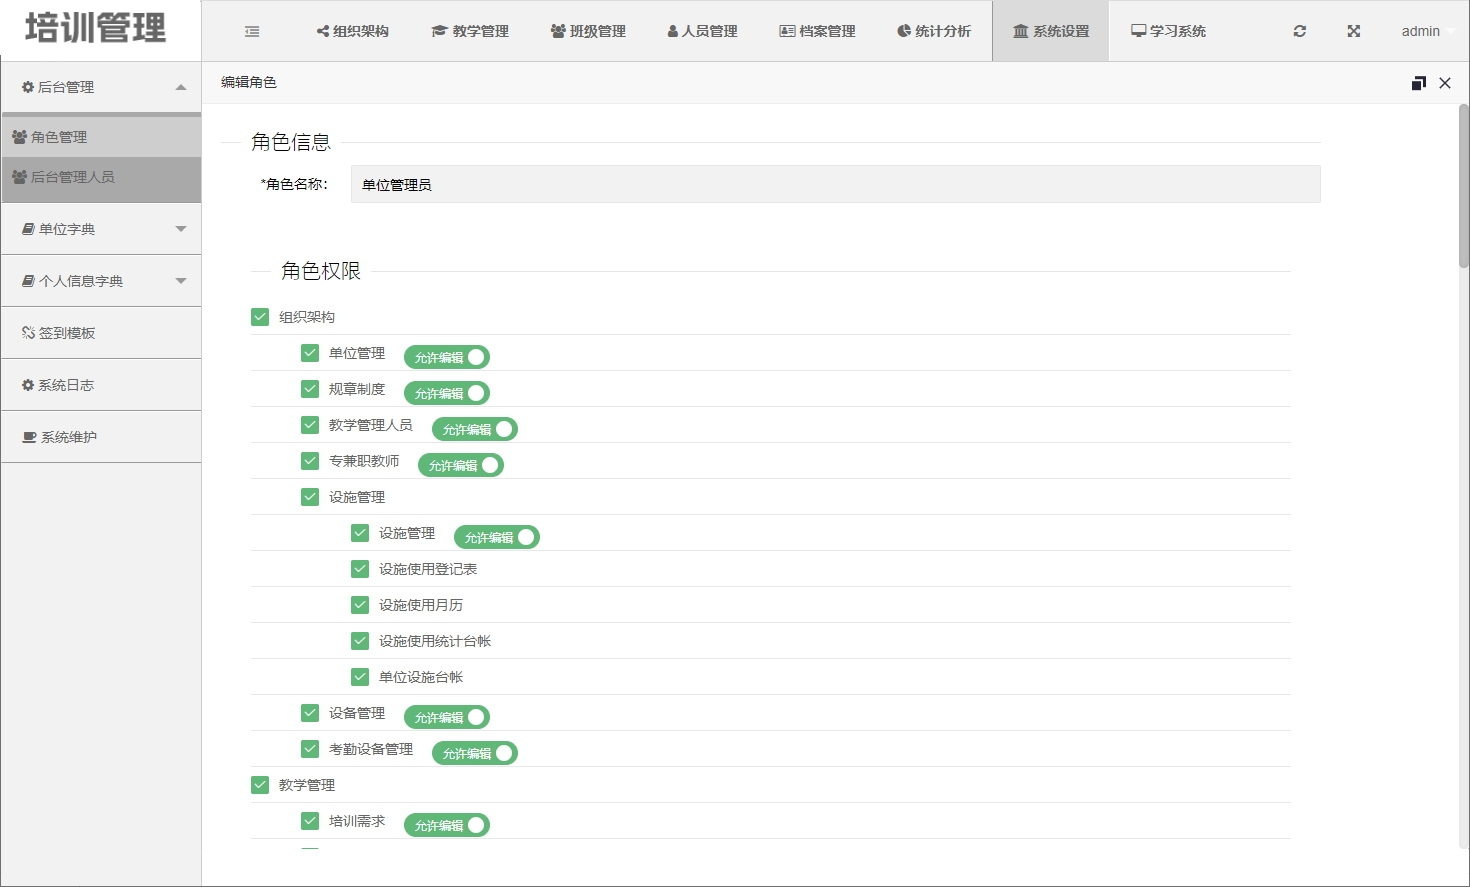This screenshot has height=887, width=1470.
Task: Turn off 允许编辑 toggle for 规章制度
Action: pos(447,393)
